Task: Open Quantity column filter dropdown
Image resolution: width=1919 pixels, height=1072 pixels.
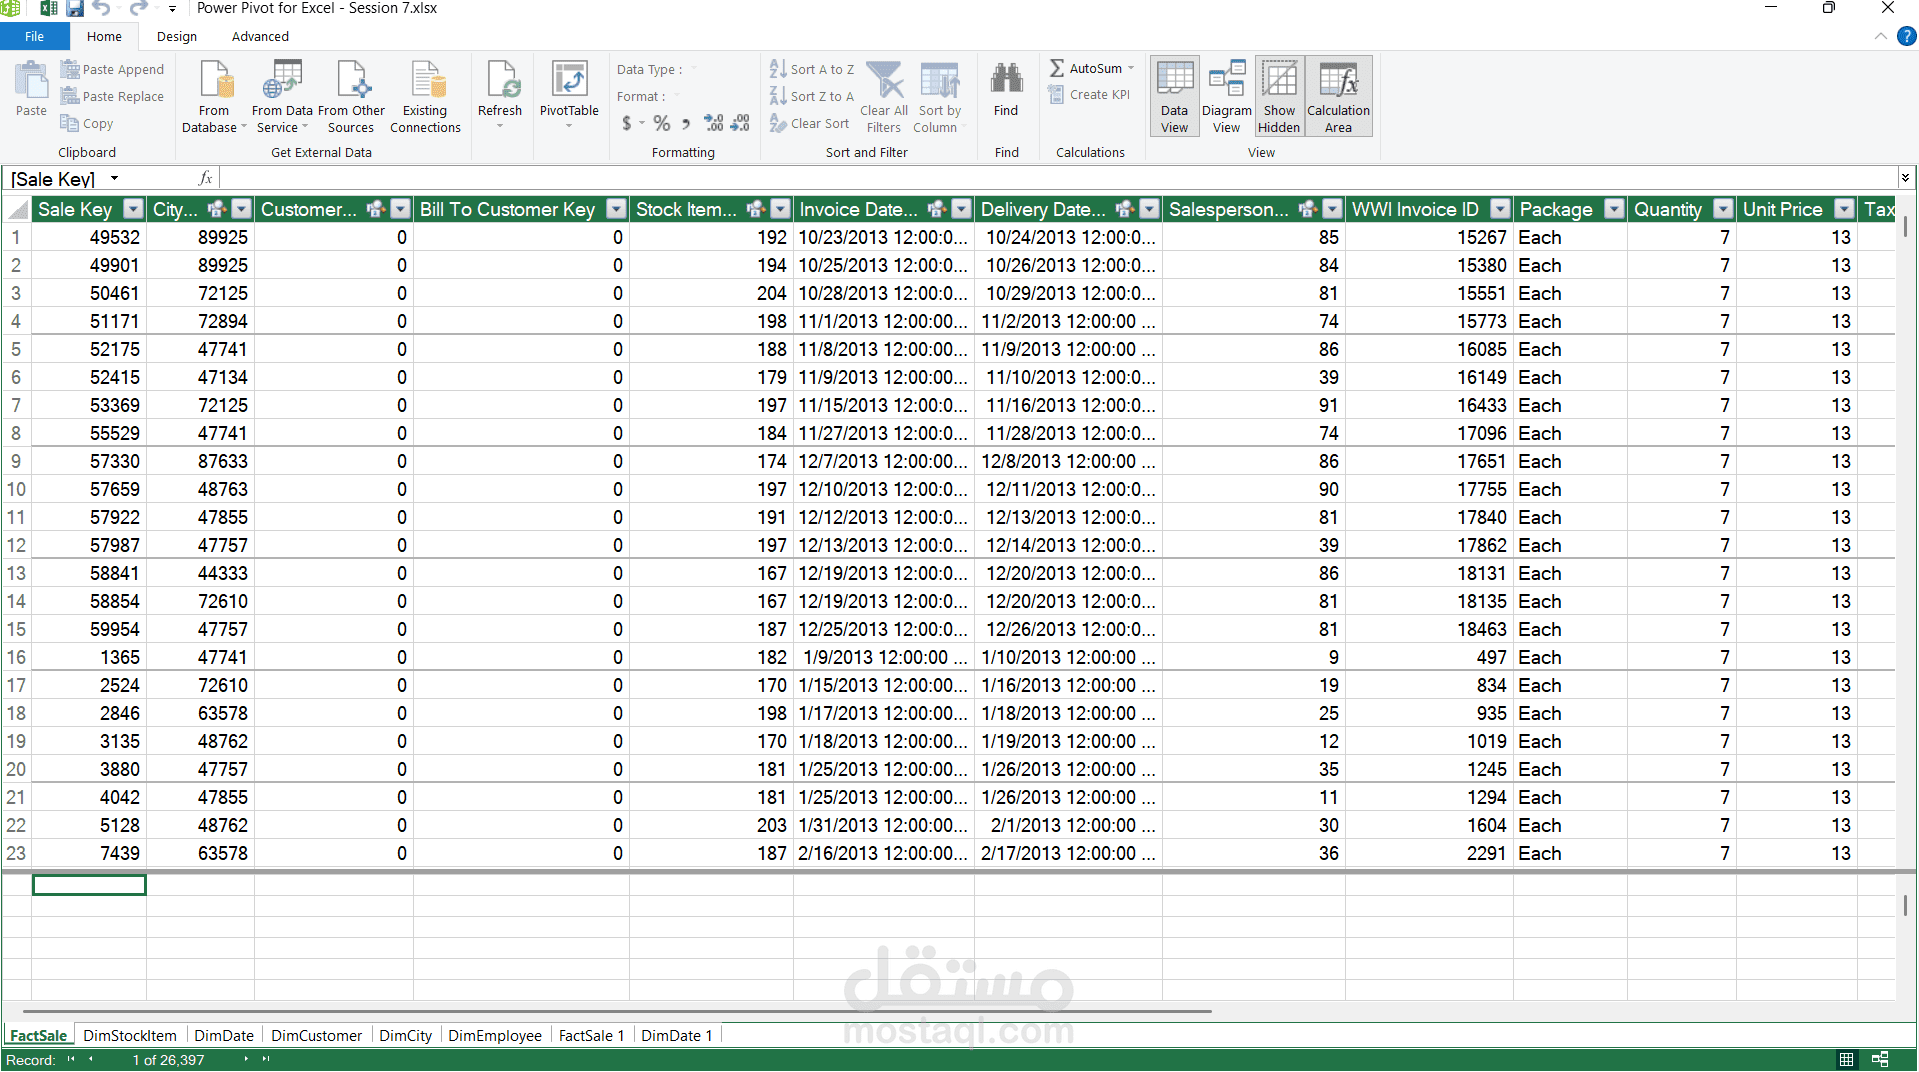Action: (x=1723, y=209)
